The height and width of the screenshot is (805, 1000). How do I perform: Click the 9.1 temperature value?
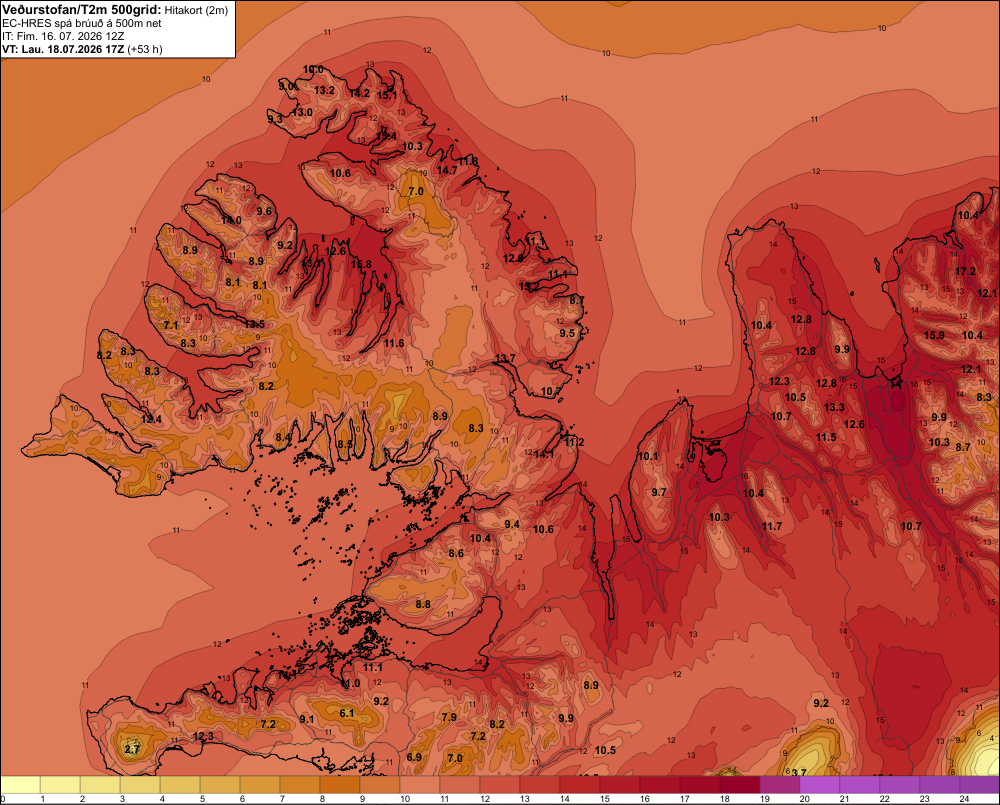pyautogui.click(x=307, y=719)
